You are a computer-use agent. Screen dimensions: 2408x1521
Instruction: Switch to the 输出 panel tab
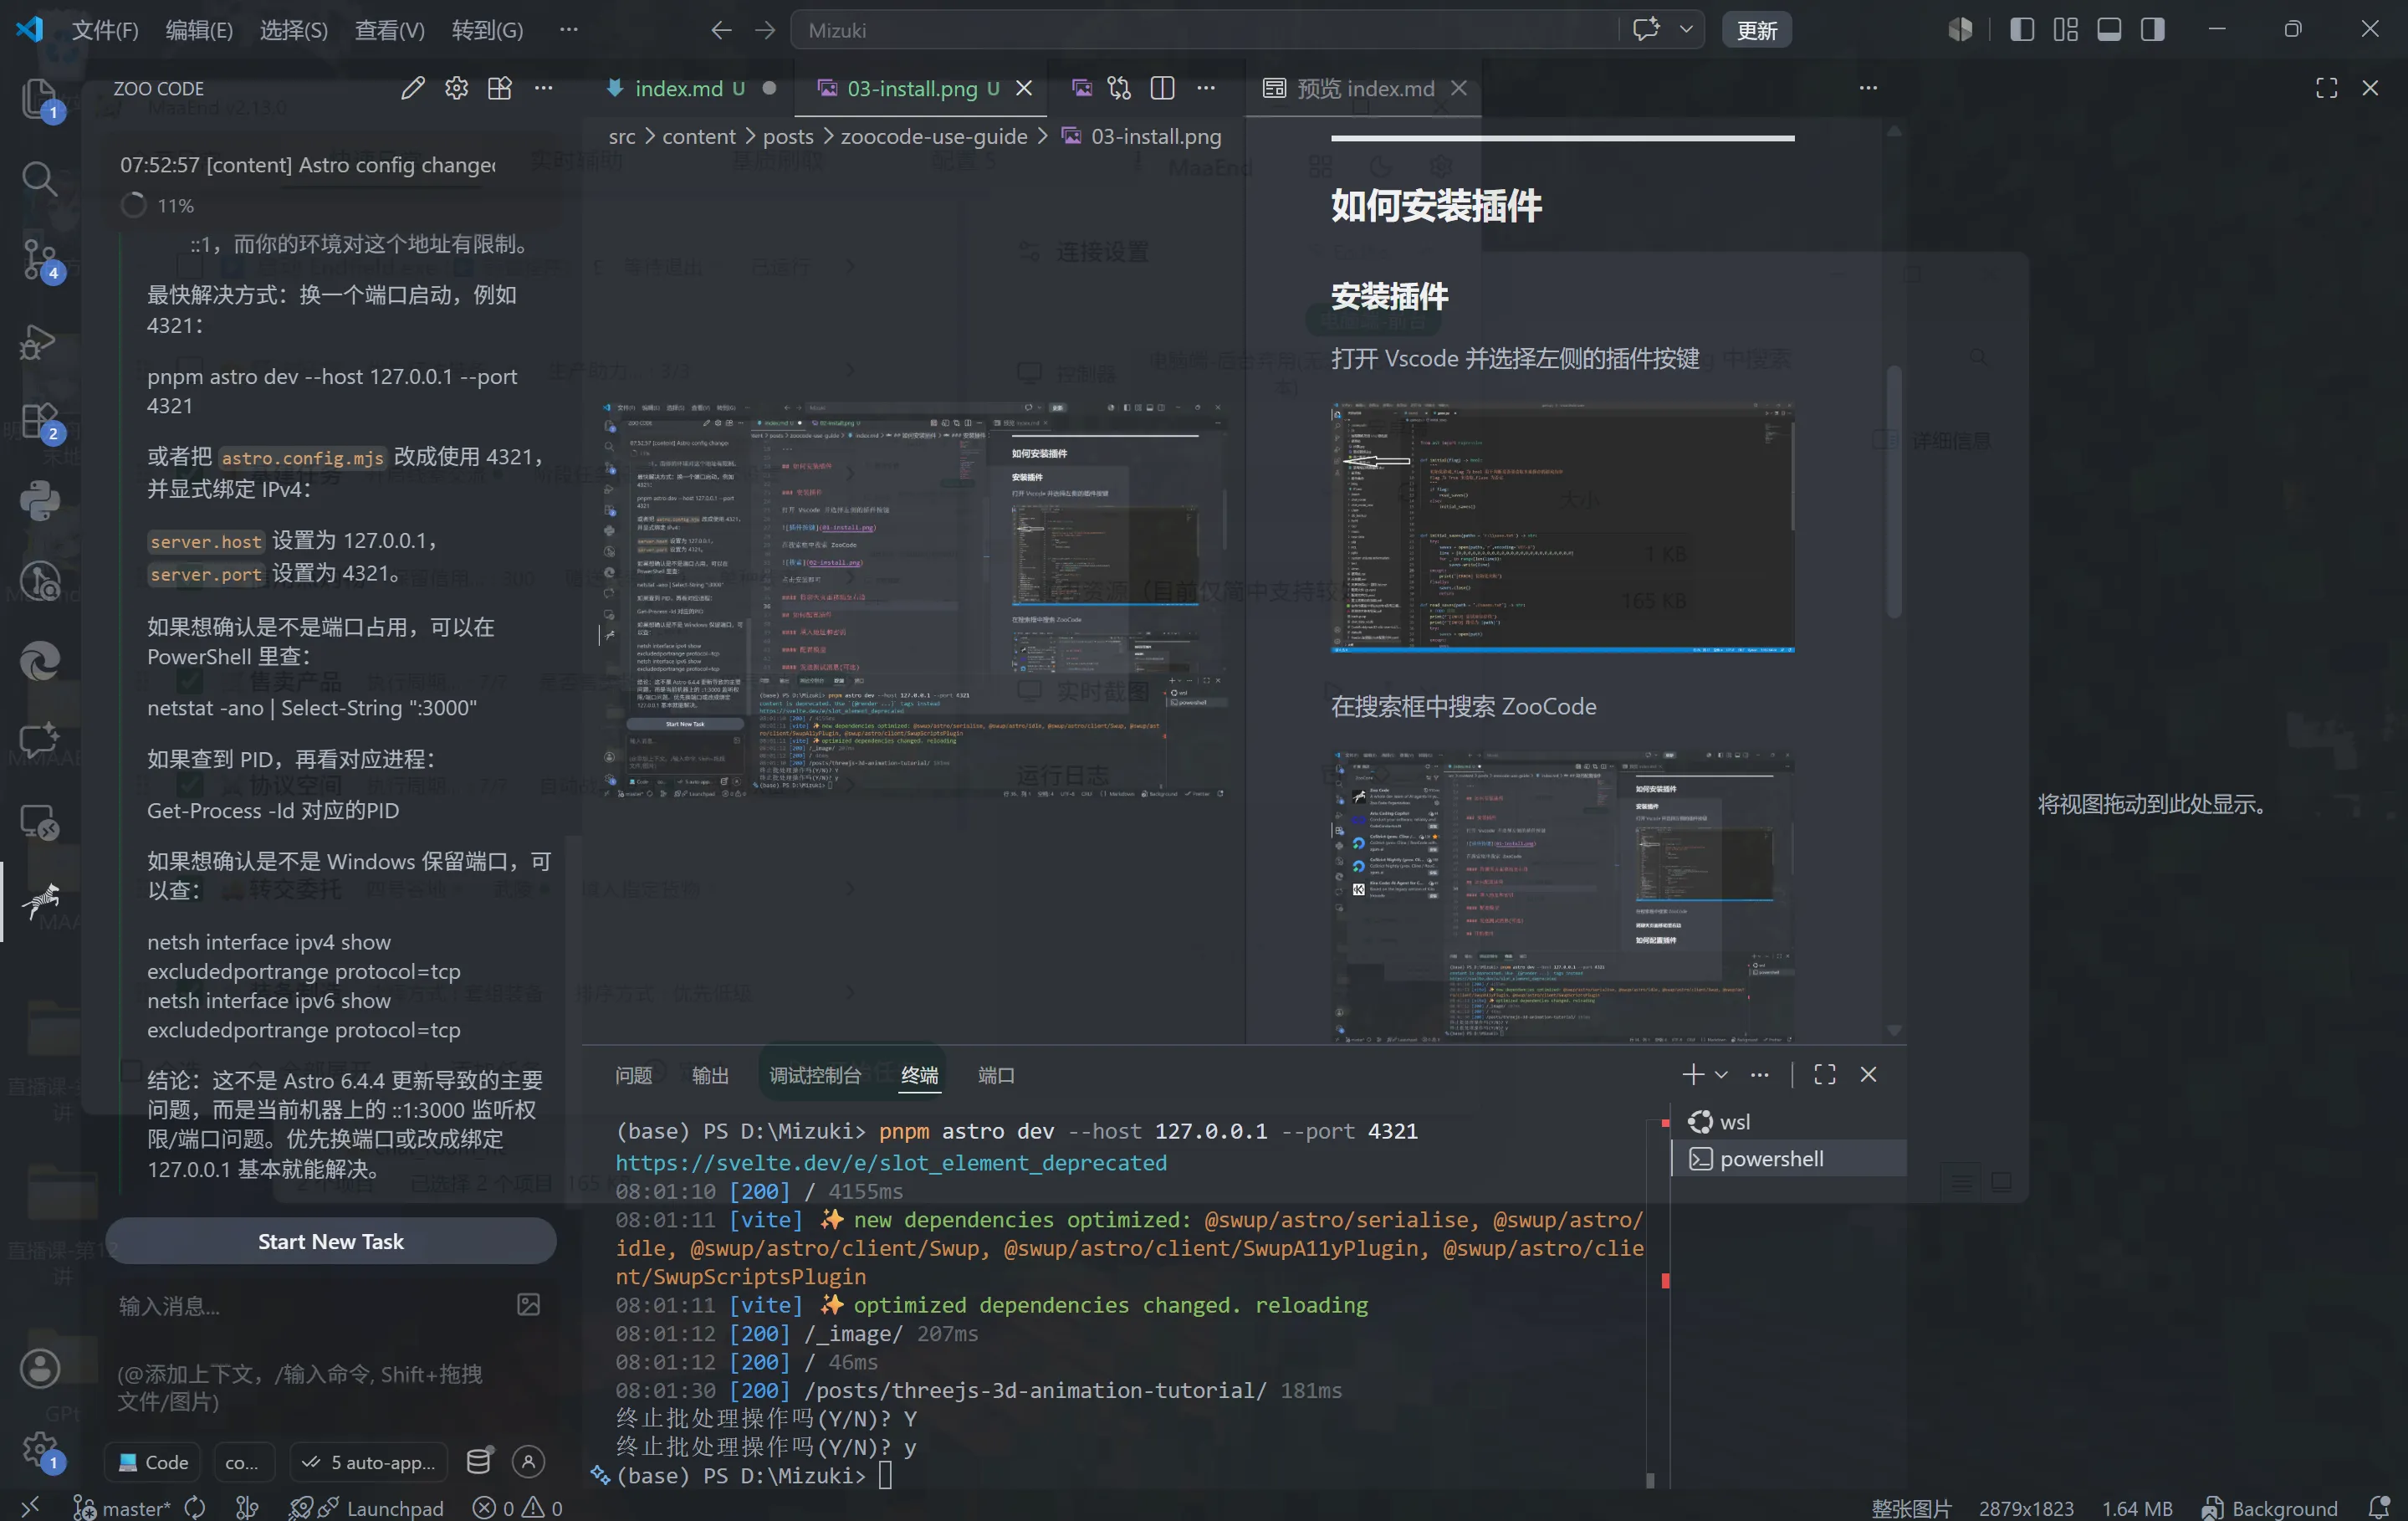click(710, 1075)
